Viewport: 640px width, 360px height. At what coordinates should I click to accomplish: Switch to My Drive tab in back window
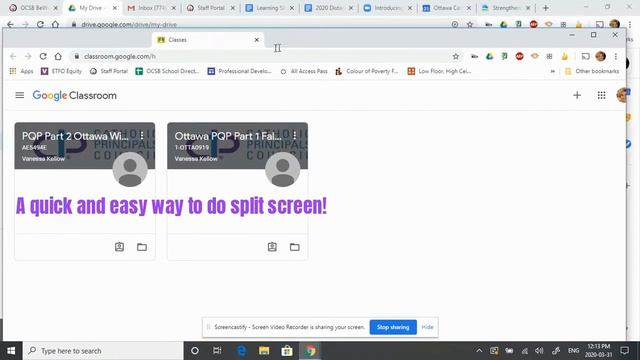coord(92,8)
